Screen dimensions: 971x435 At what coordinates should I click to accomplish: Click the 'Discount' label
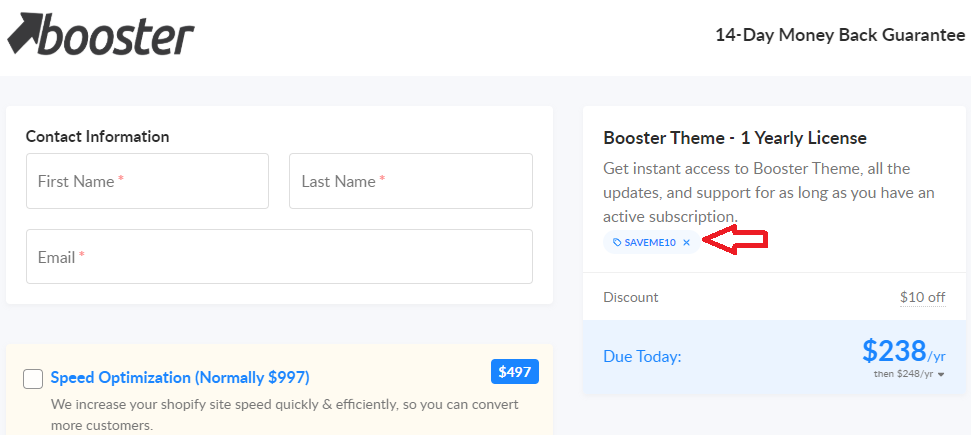pyautogui.click(x=630, y=297)
